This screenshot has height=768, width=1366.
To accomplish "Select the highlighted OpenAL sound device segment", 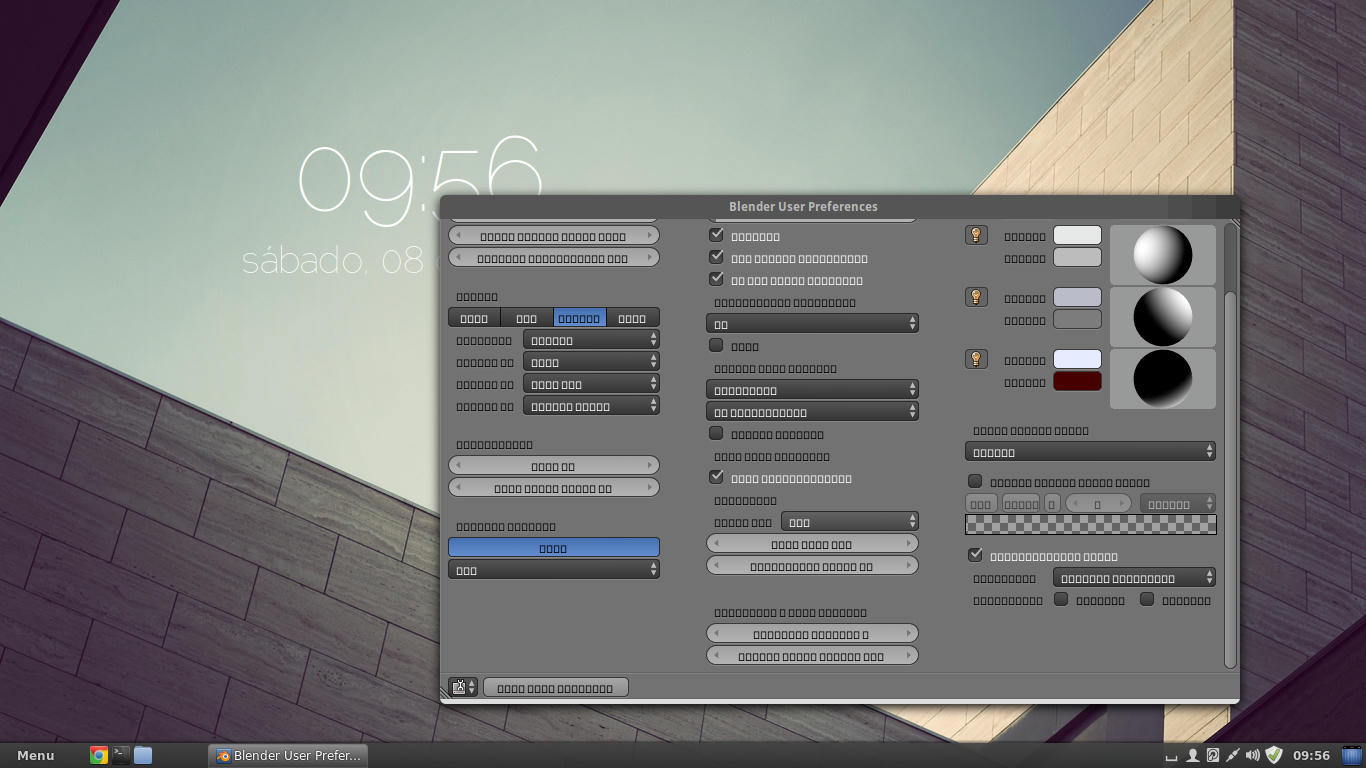I will click(580, 318).
